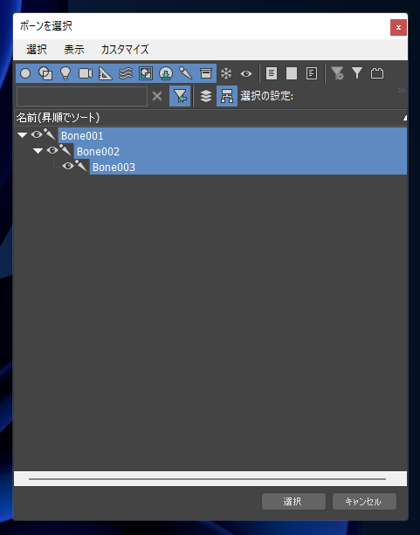Click the キャンセル button
This screenshot has height=535, width=420.
tap(364, 501)
